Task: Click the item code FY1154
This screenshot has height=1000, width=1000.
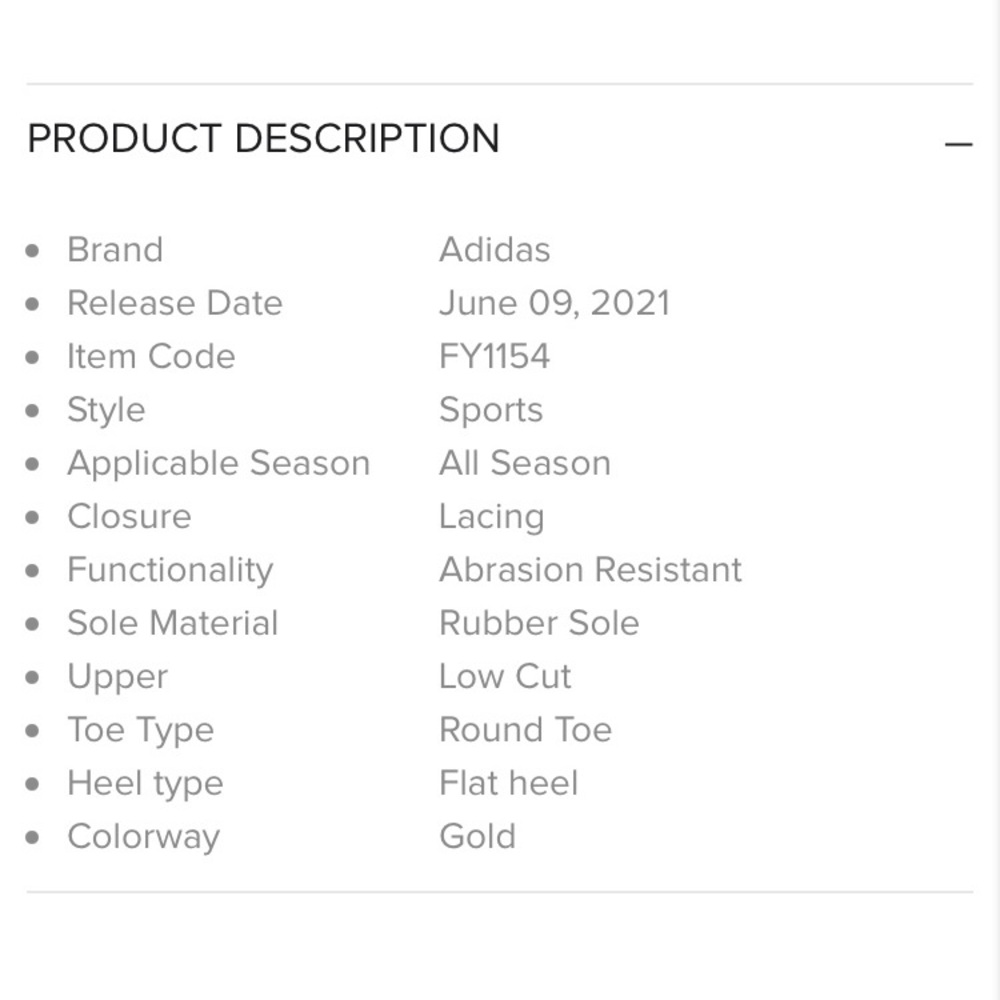Action: click(494, 357)
